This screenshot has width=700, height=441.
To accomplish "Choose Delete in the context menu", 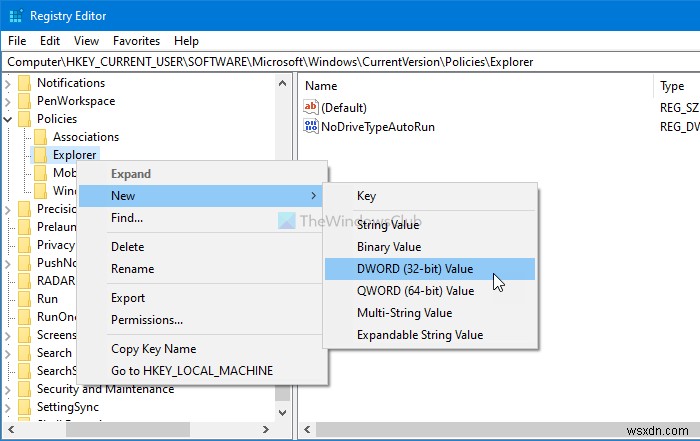I will pos(202,247).
